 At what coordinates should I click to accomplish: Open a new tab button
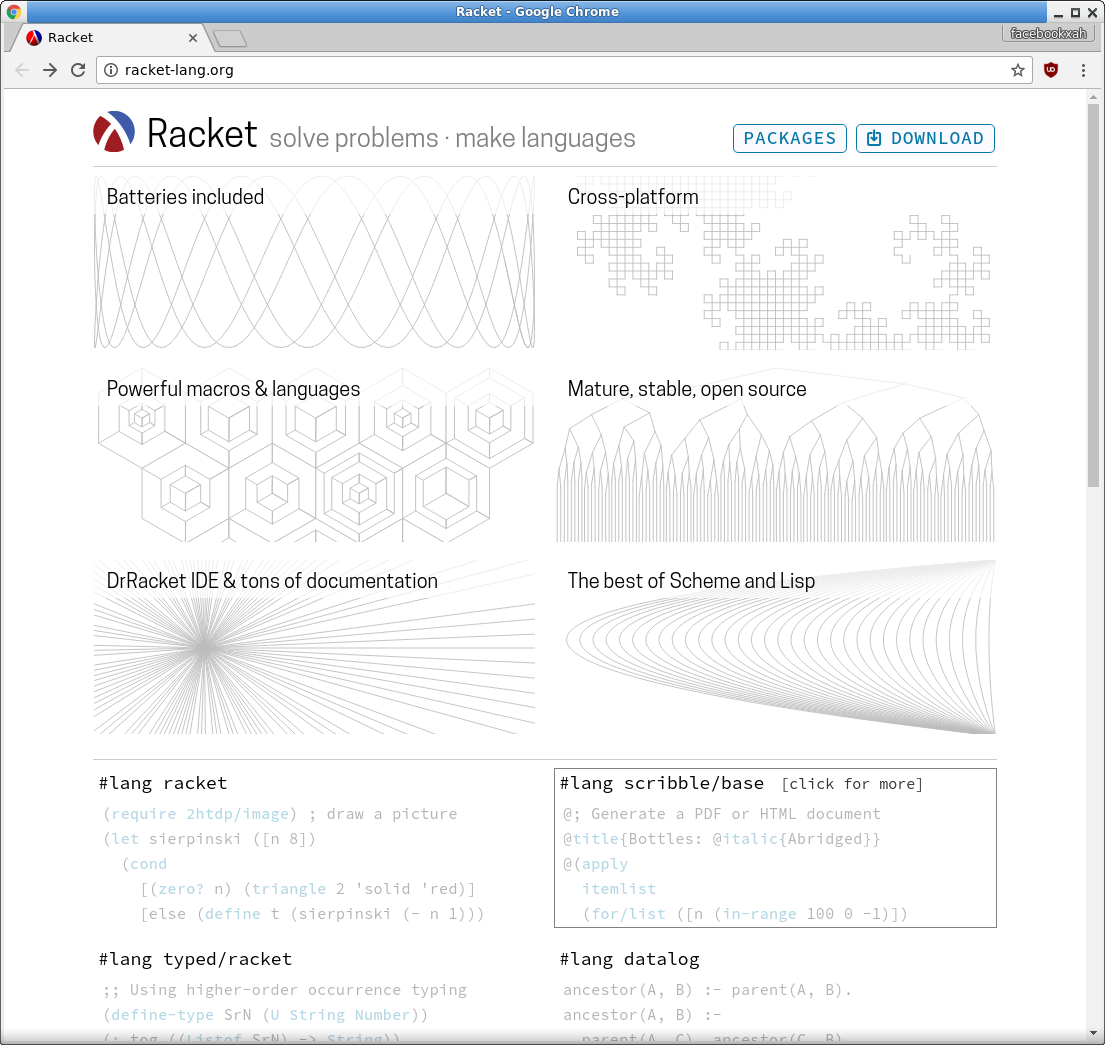230,39
